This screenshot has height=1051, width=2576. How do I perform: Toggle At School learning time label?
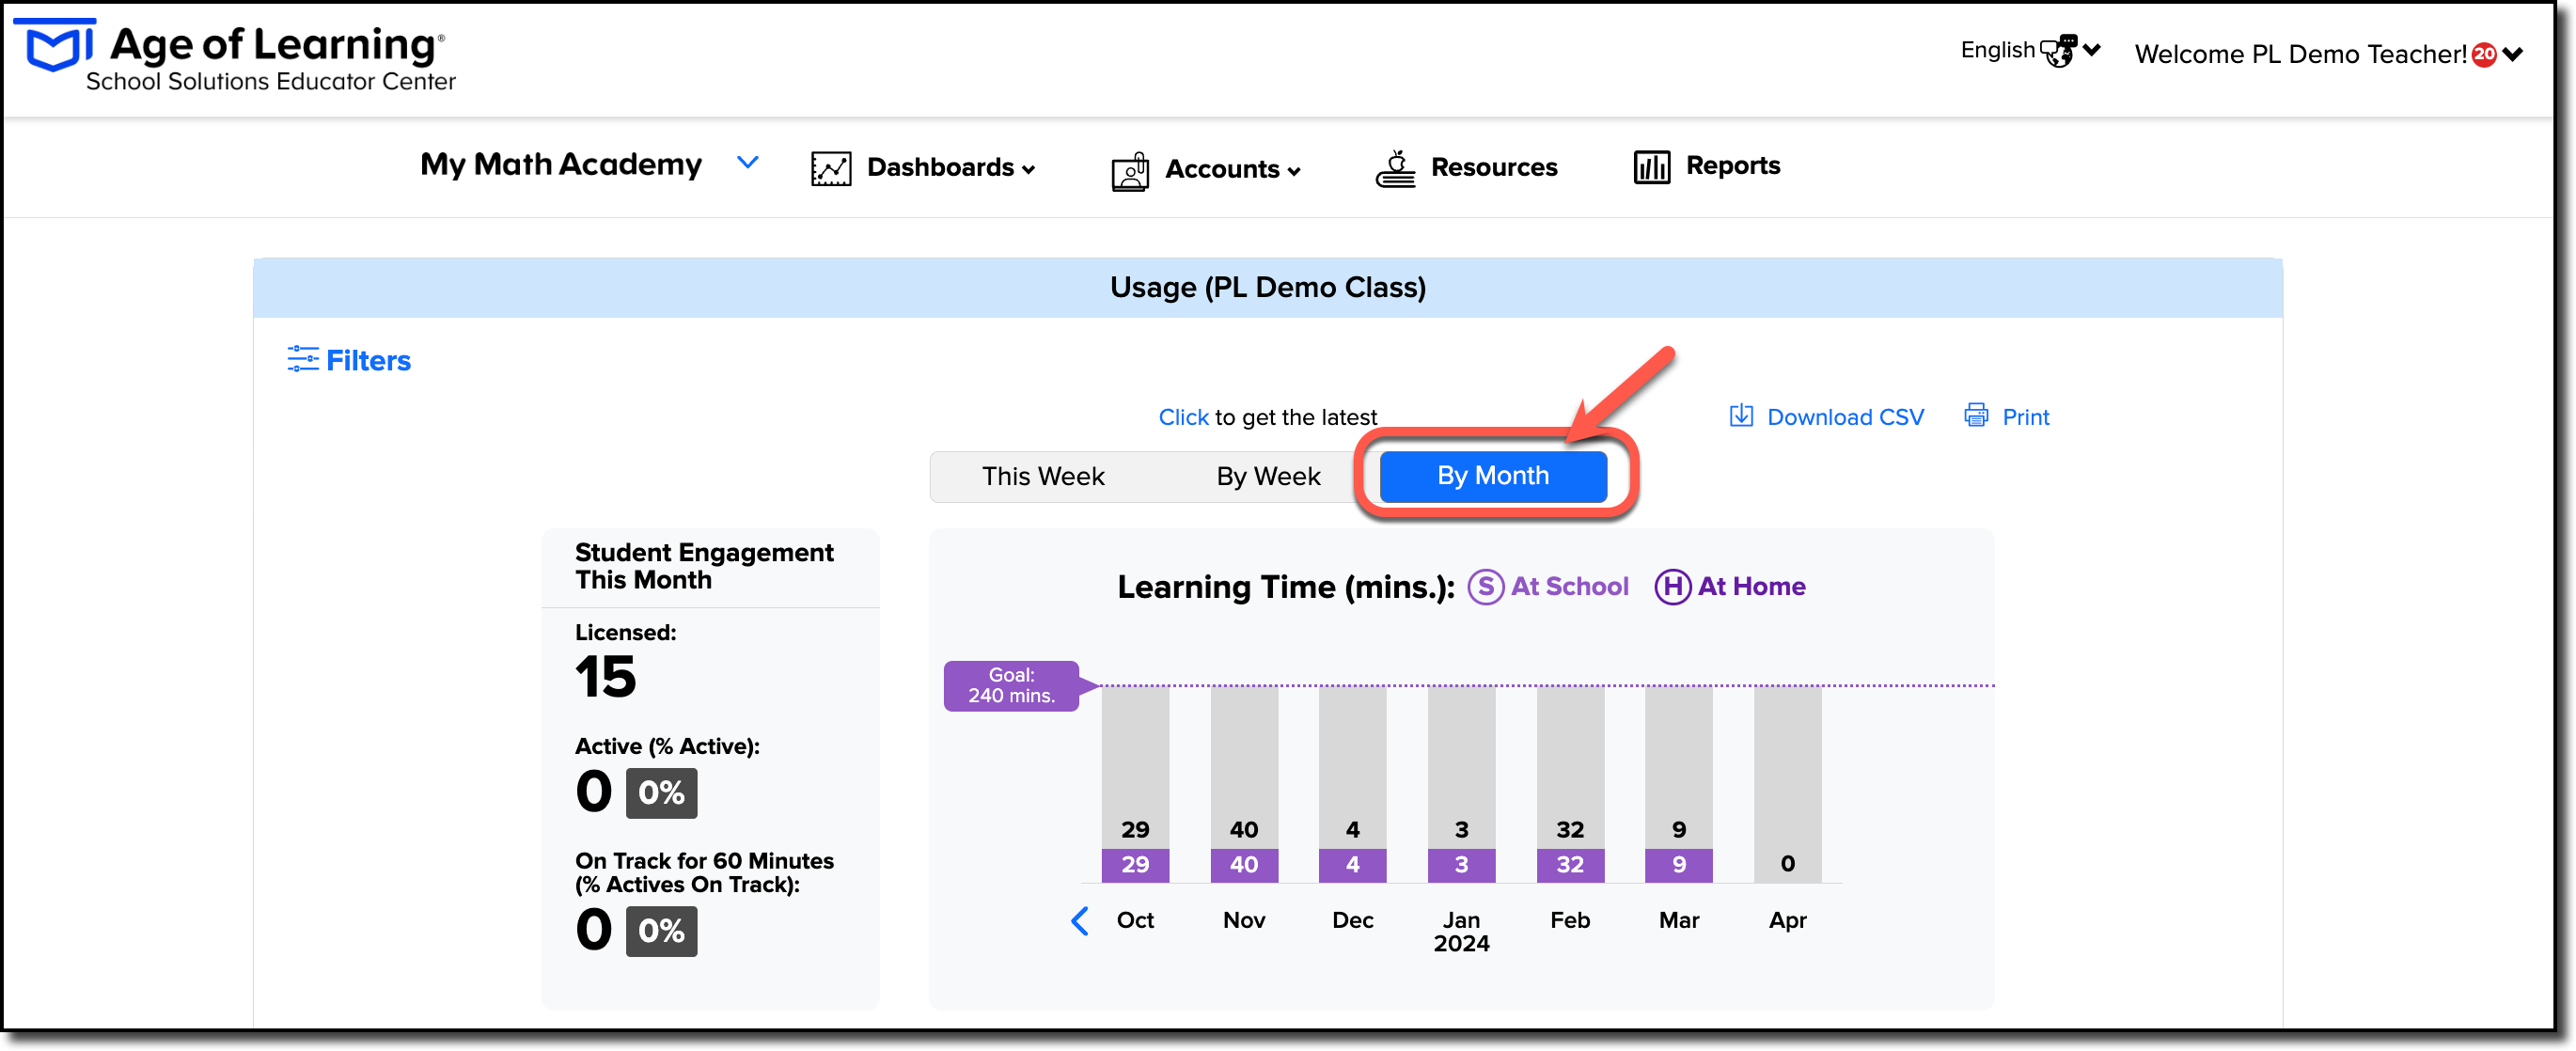[1569, 586]
